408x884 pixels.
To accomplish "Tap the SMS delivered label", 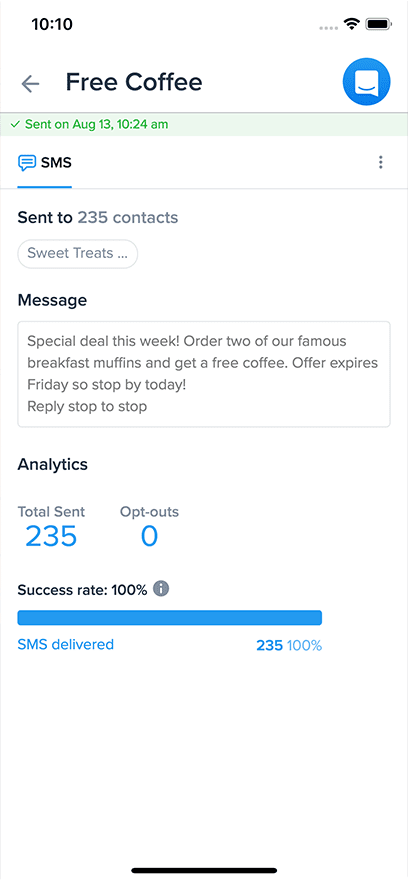I will (65, 644).
